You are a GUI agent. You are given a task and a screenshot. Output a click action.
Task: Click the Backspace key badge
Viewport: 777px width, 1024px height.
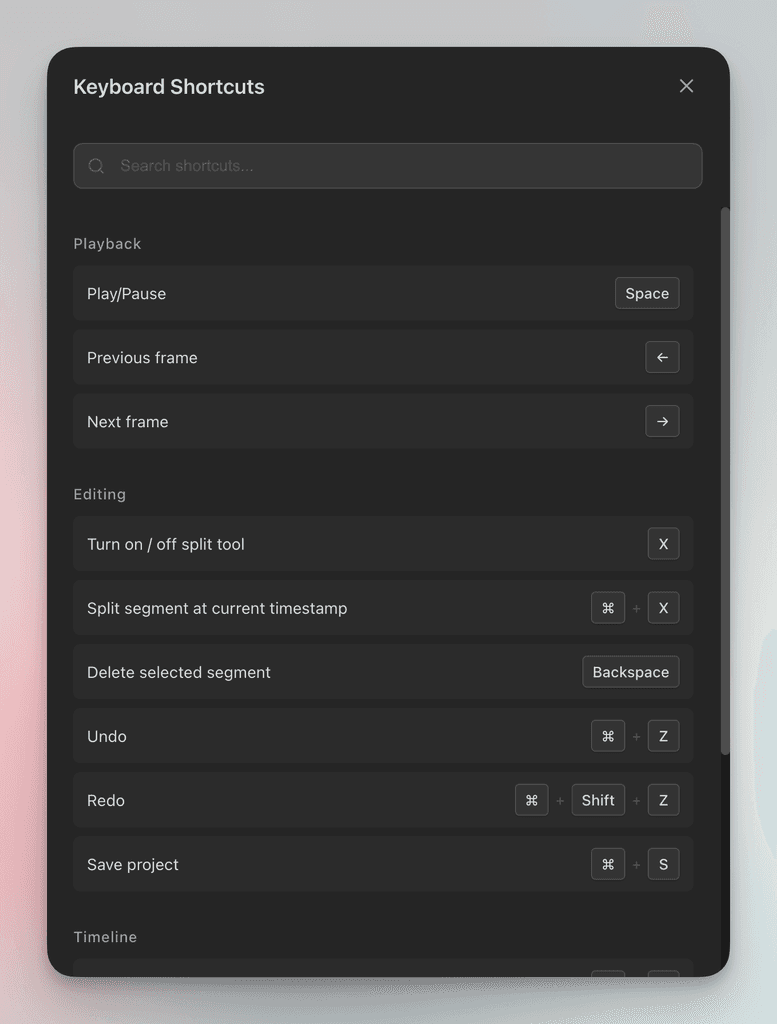coord(630,672)
